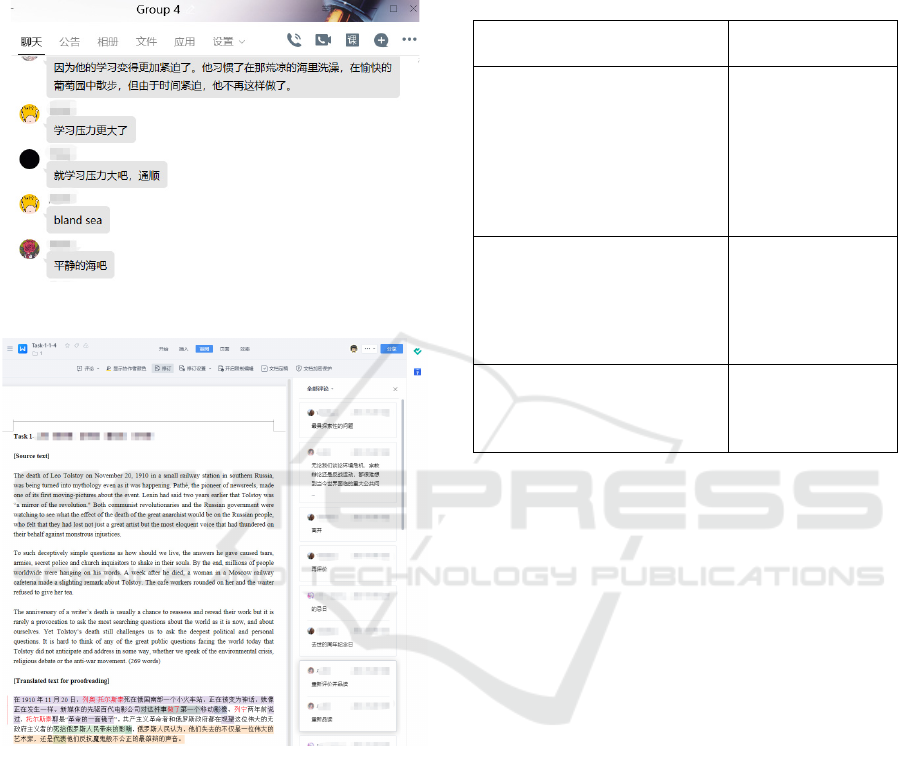This screenshot has height=760, width=901.
Task: Open the 页面 Page ribbon tab
Action: (225, 349)
